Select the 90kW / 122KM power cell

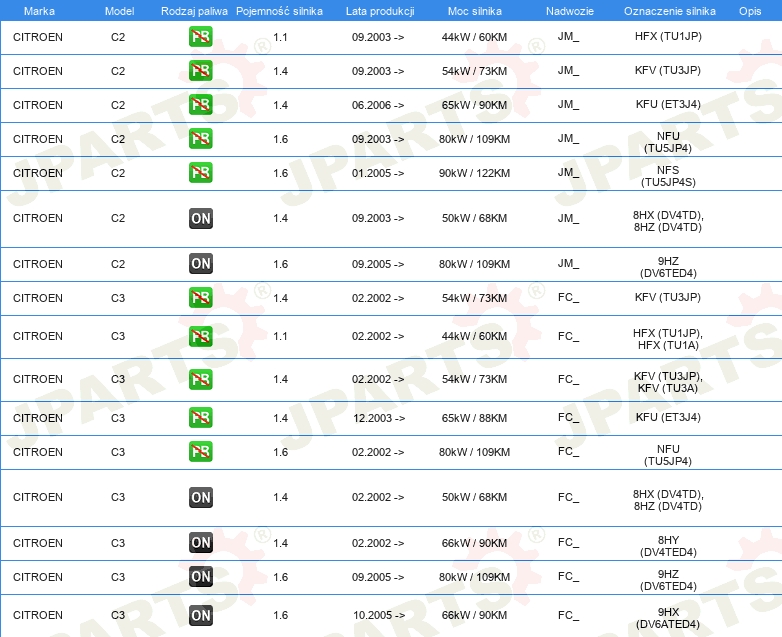474,173
